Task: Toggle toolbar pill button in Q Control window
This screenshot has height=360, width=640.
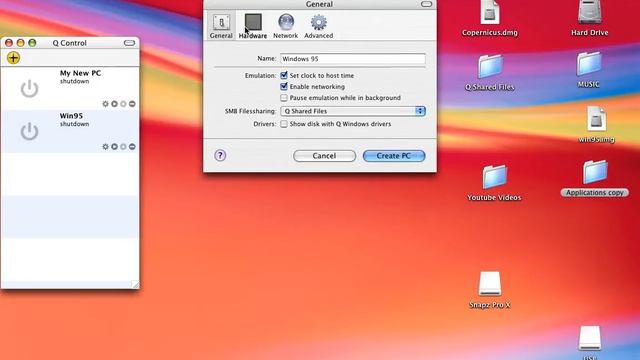Action: coord(129,43)
